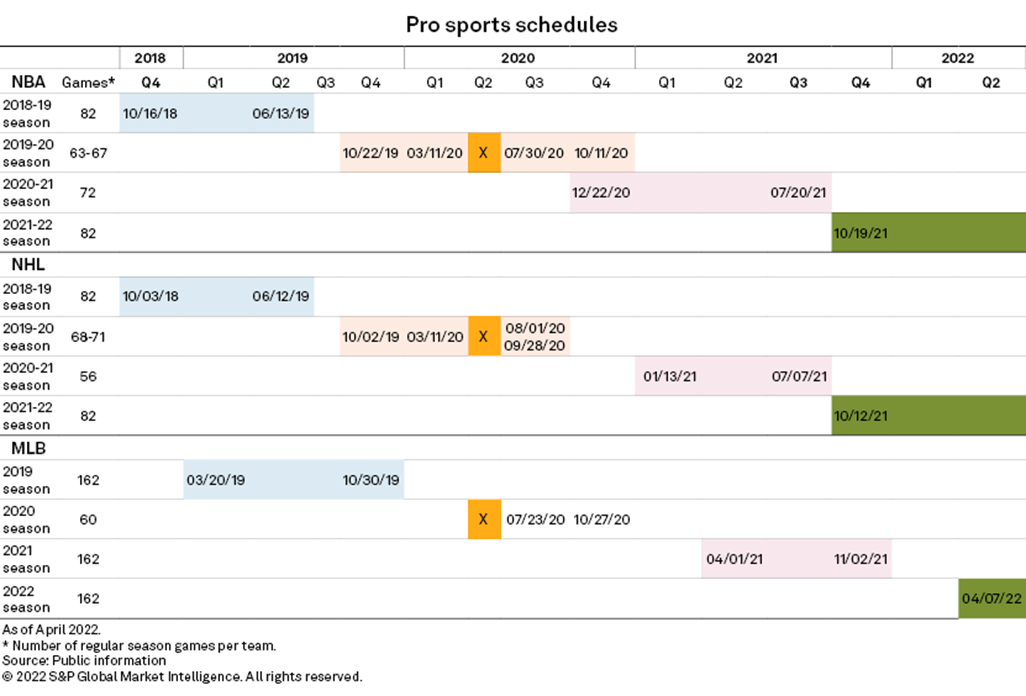Select the 11/02/21 MLB end date
Viewport: 1026px width, 696px height.
[861, 559]
